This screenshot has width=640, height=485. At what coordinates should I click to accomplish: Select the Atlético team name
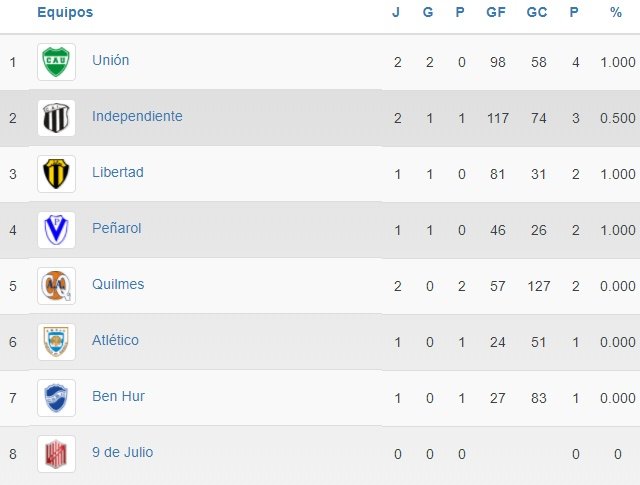(x=115, y=340)
